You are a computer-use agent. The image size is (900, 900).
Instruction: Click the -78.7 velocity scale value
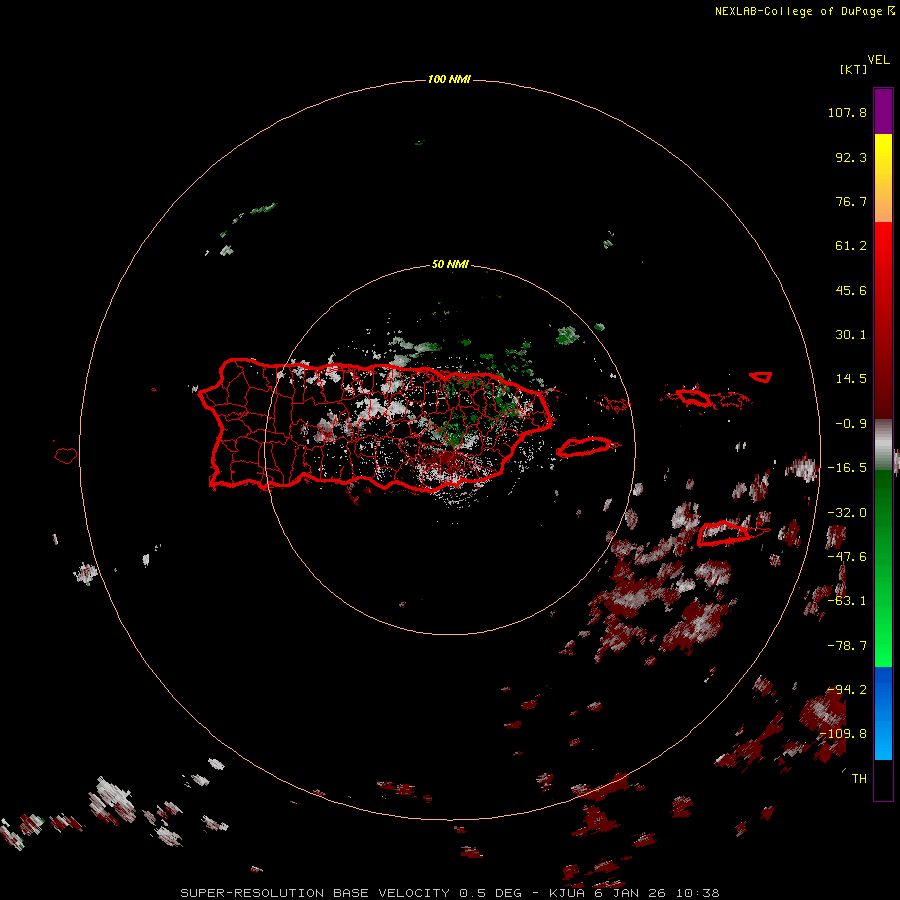tap(847, 646)
